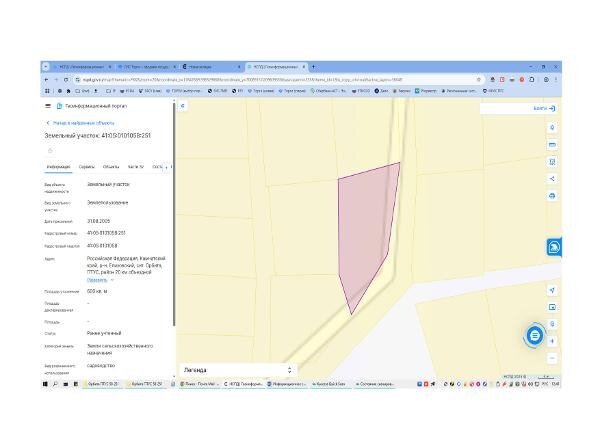This screenshot has width=600, height=424.
Task: Open the Сервисы tab
Action: point(86,167)
